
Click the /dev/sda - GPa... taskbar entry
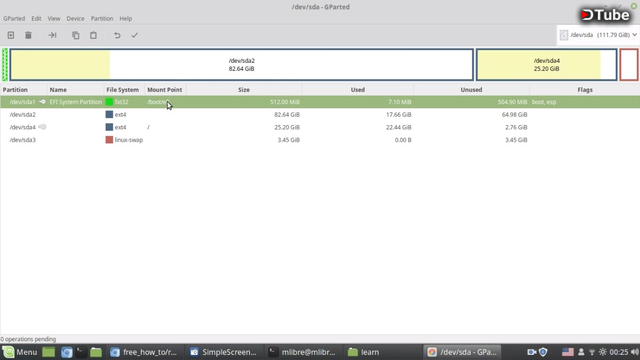pyautogui.click(x=462, y=352)
